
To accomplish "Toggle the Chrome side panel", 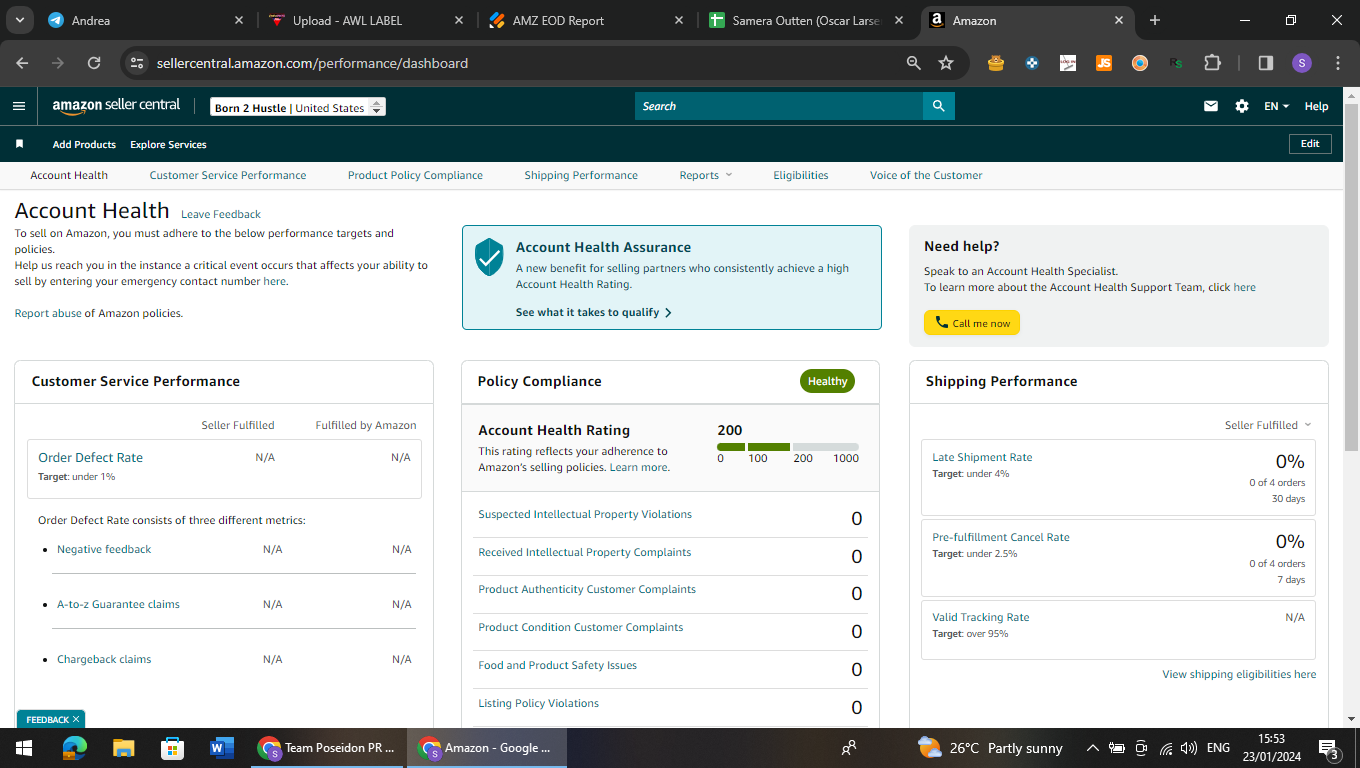I will click(1265, 63).
